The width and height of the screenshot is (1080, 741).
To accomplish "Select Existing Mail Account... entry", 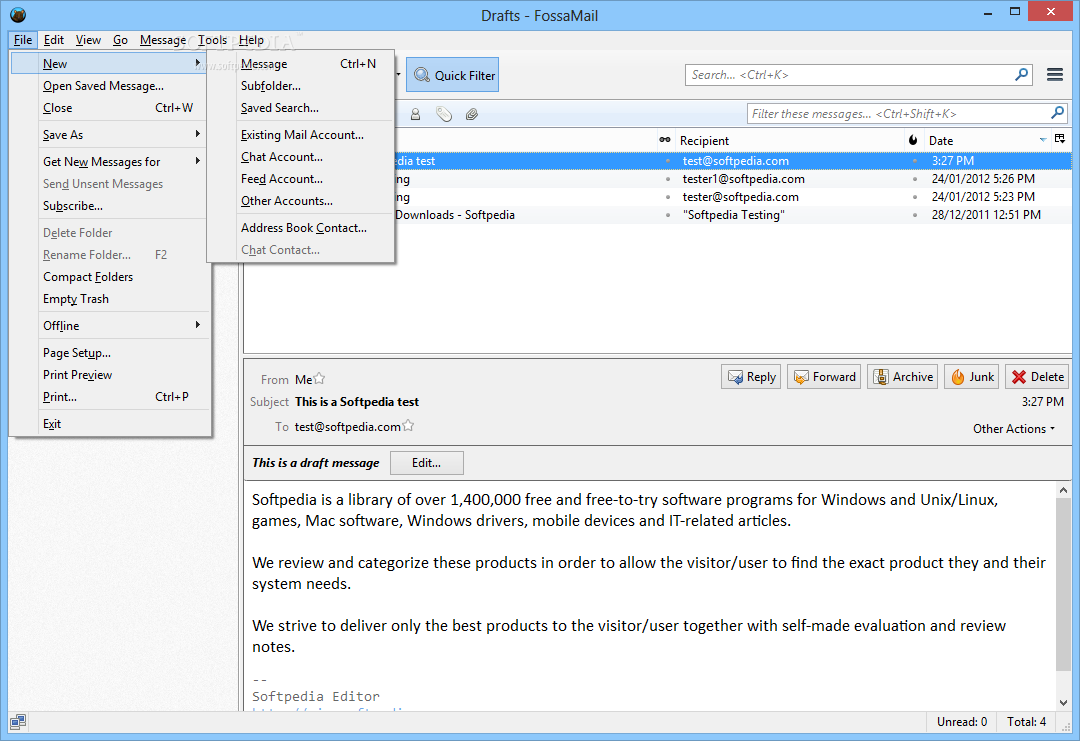I will pos(301,134).
